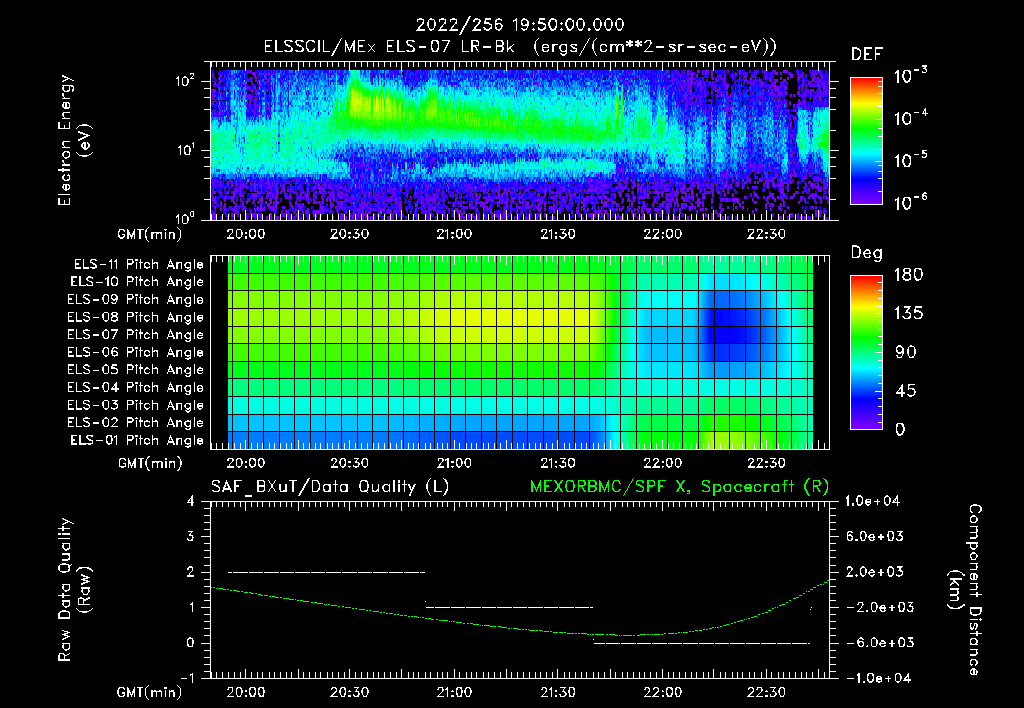Click the 2.0e+03 tick on the distance axis
The width and height of the screenshot is (1024, 708).
tap(874, 572)
